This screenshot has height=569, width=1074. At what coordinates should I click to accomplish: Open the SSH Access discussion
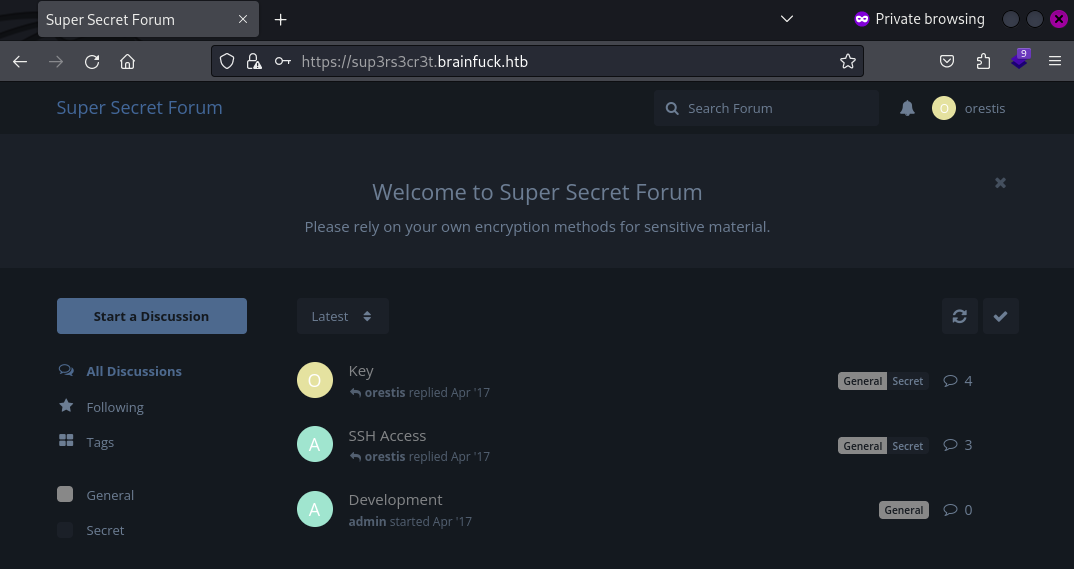coord(387,435)
